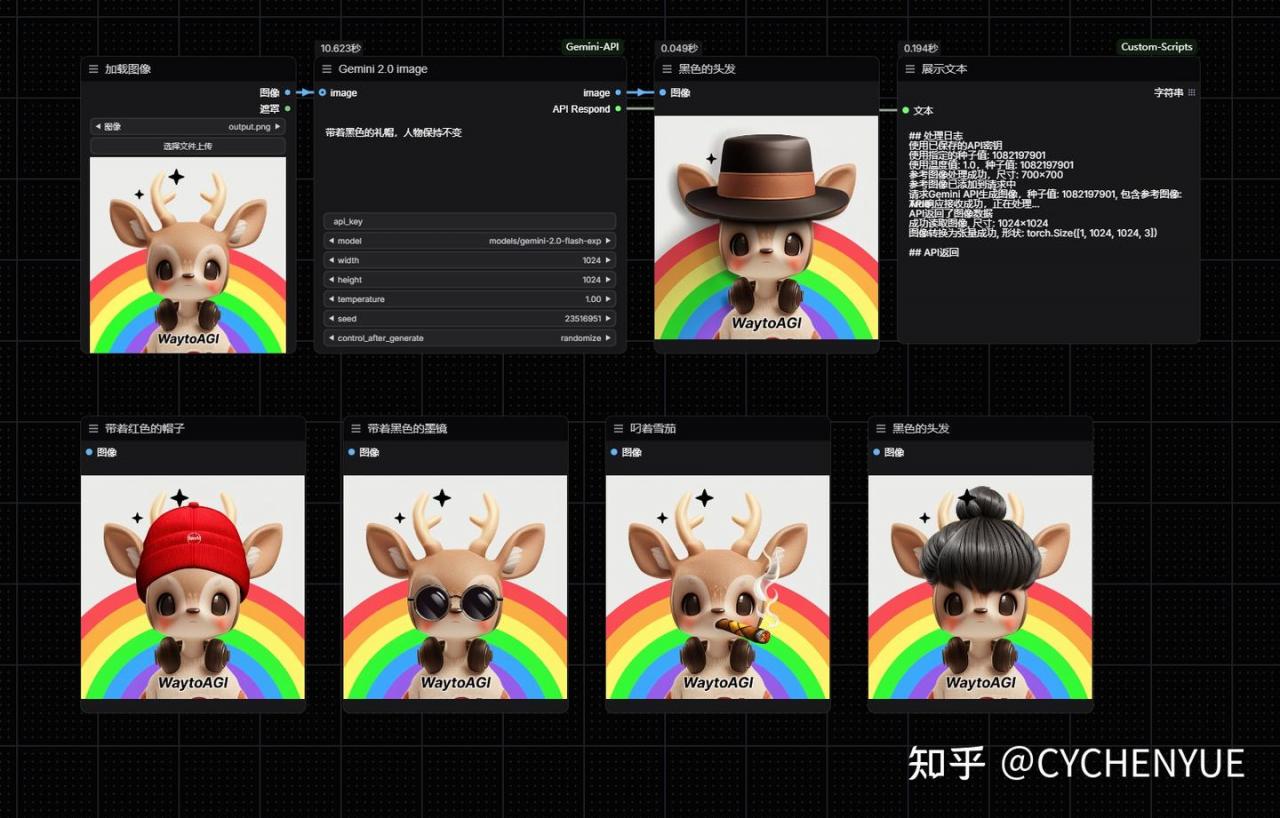Click the 选择文件上传 upload button

188,146
